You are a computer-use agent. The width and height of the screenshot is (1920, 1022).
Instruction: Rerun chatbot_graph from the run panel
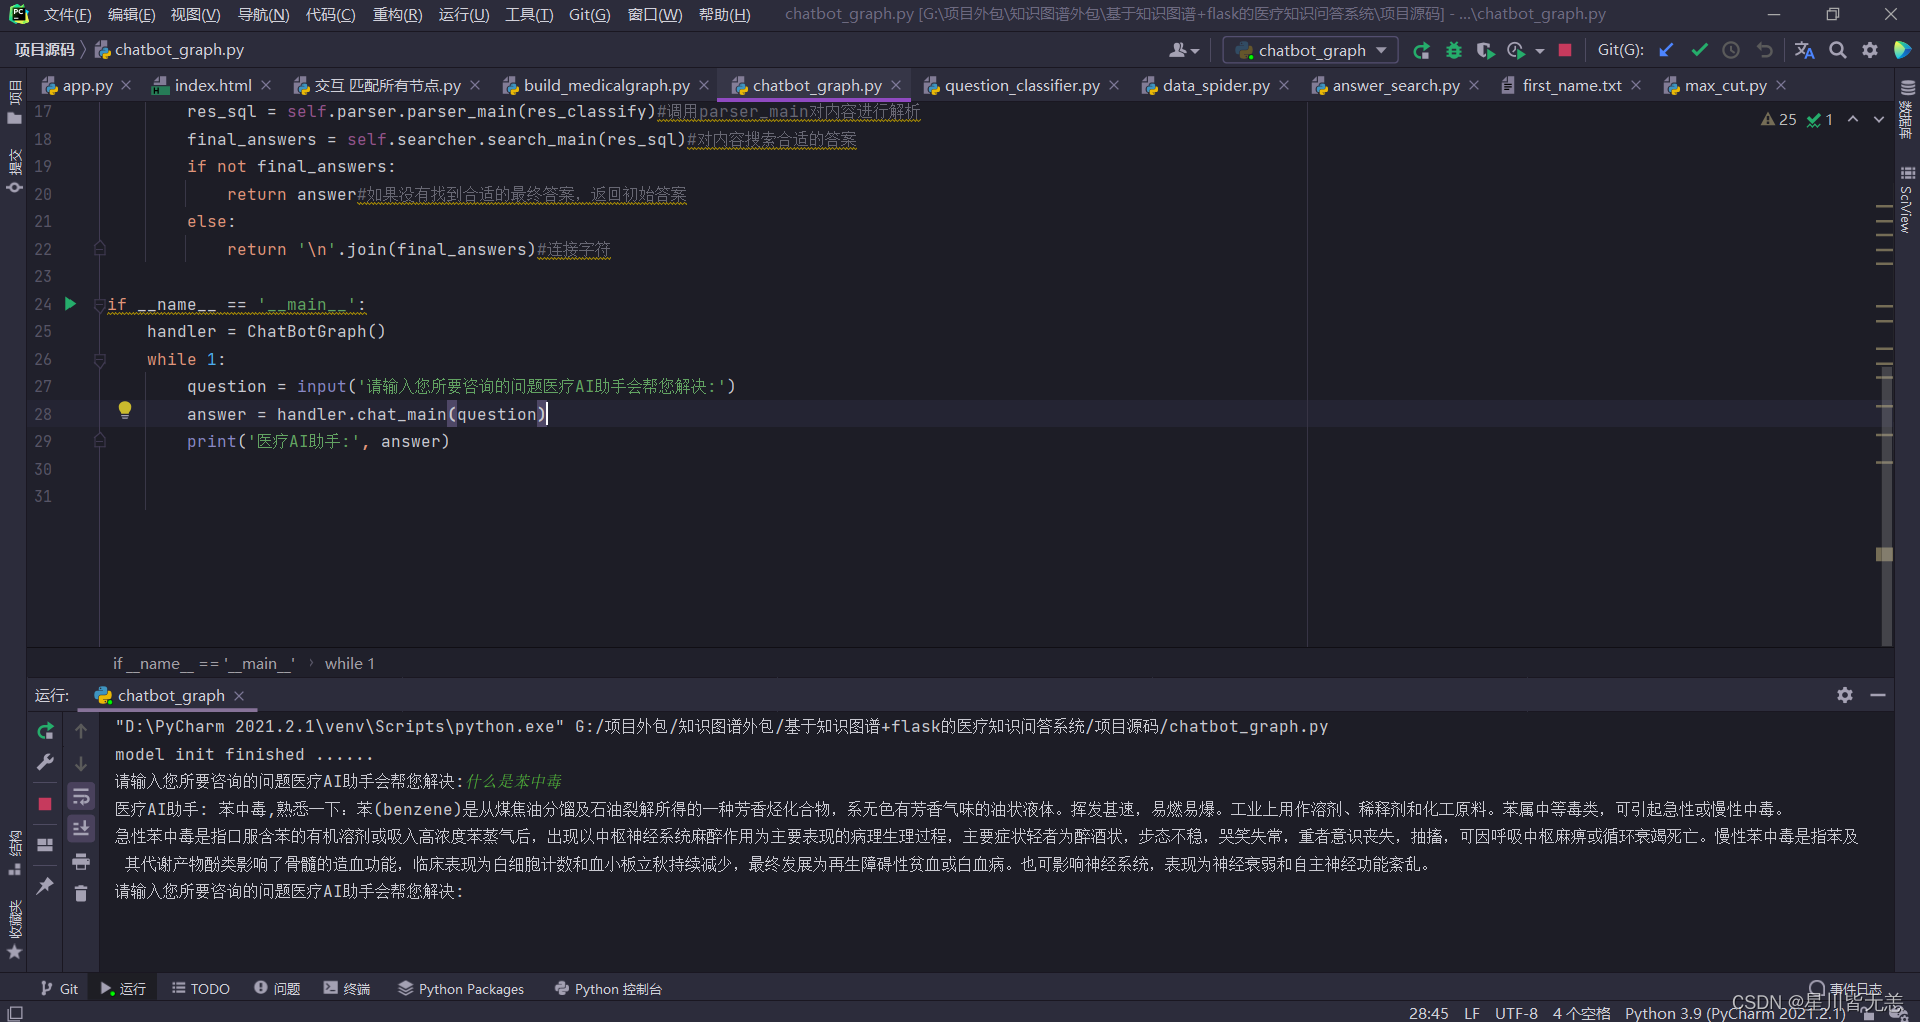[44, 731]
